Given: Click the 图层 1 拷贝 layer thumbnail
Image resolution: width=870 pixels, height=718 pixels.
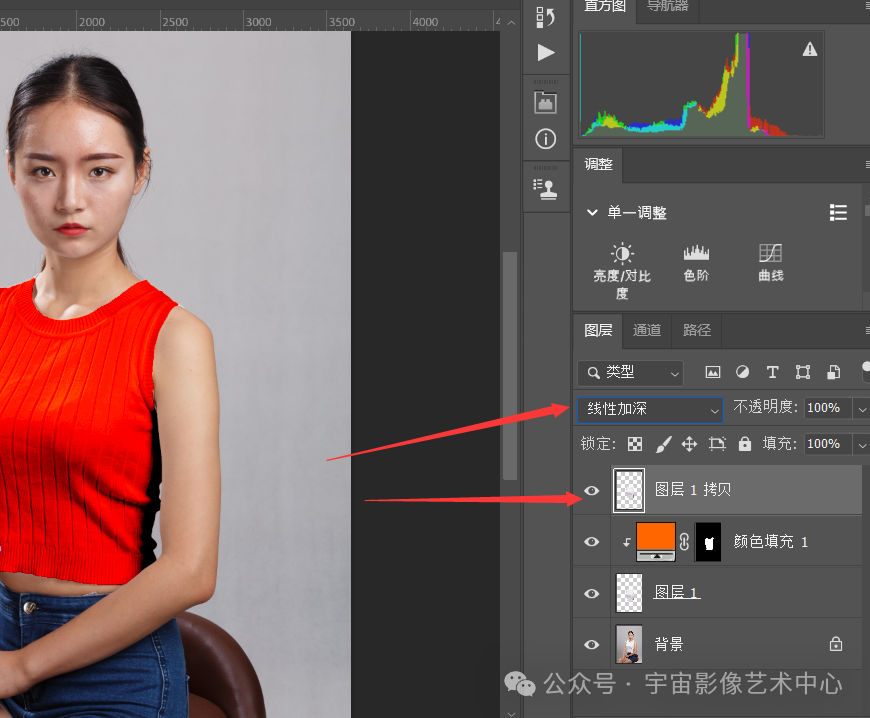Looking at the screenshot, I should pyautogui.click(x=629, y=491).
